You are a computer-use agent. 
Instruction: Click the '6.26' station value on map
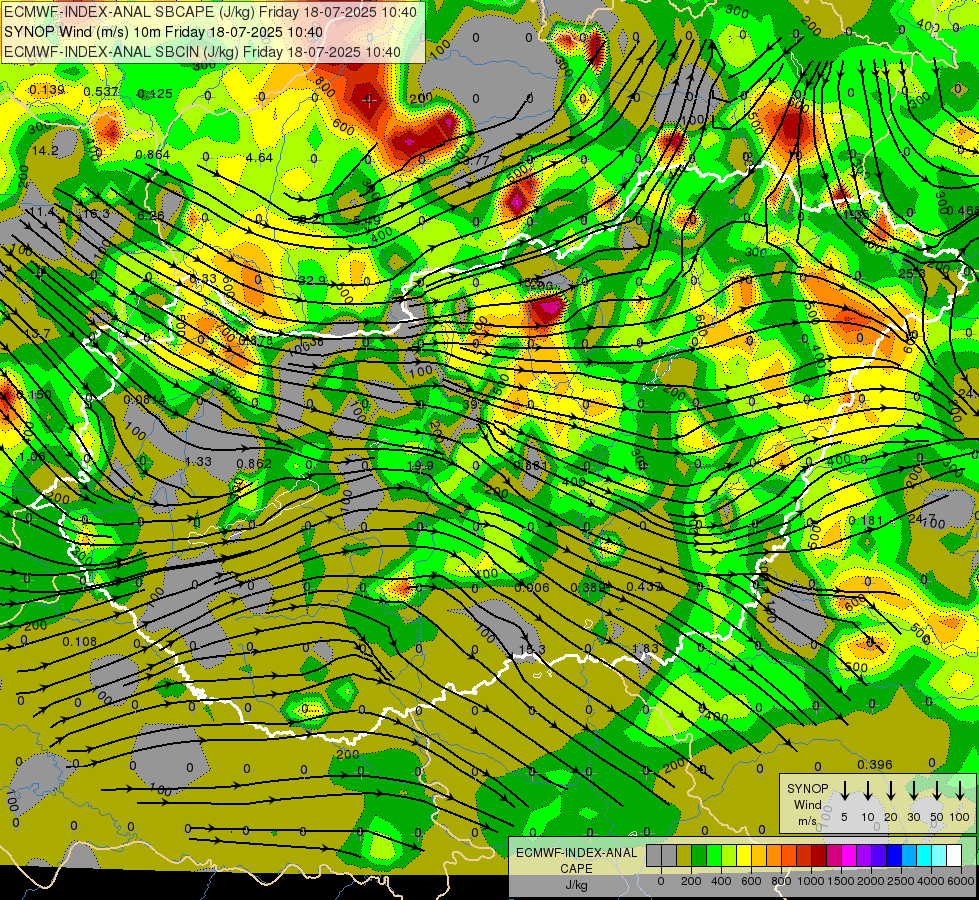point(150,215)
